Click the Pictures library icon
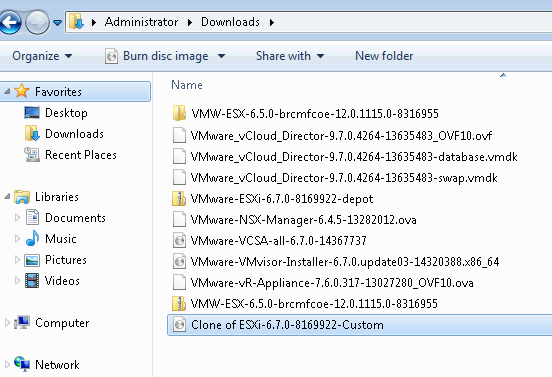Image resolution: width=552 pixels, height=377 pixels. (32, 260)
